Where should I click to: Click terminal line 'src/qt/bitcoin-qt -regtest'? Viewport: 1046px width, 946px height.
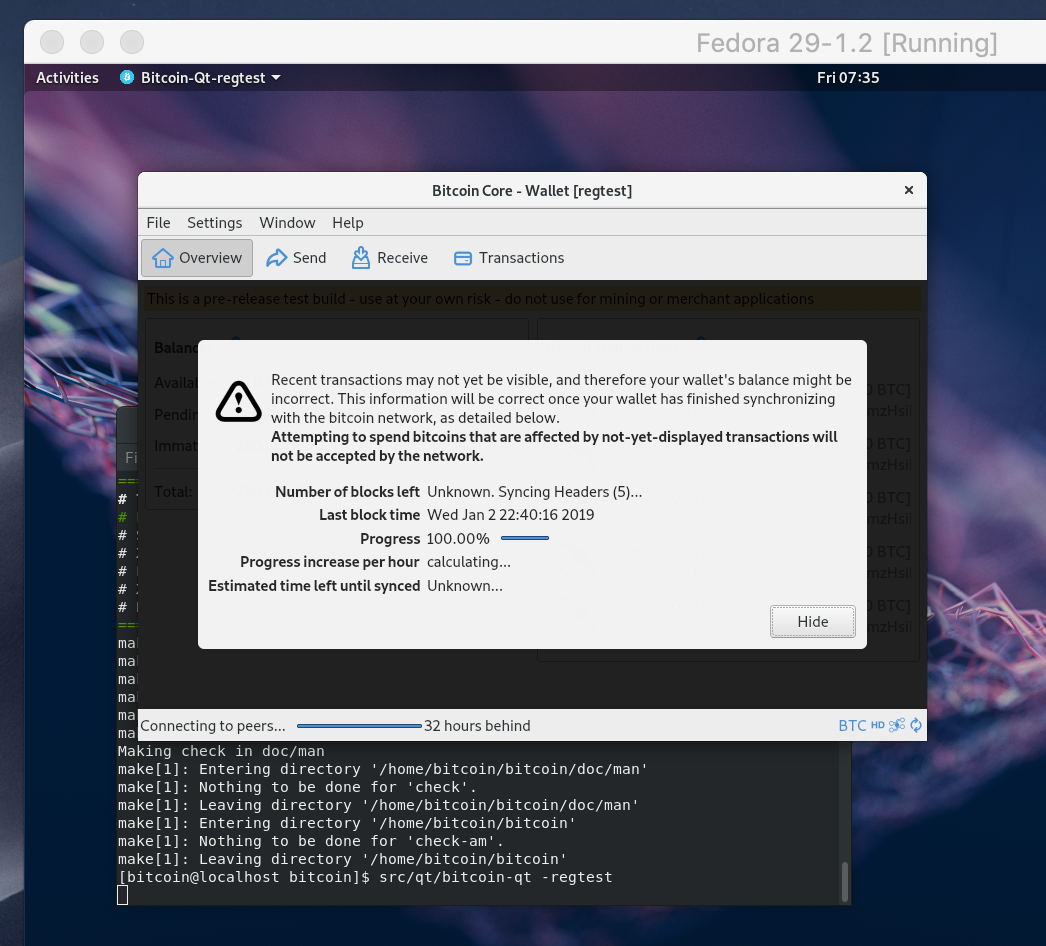point(496,877)
